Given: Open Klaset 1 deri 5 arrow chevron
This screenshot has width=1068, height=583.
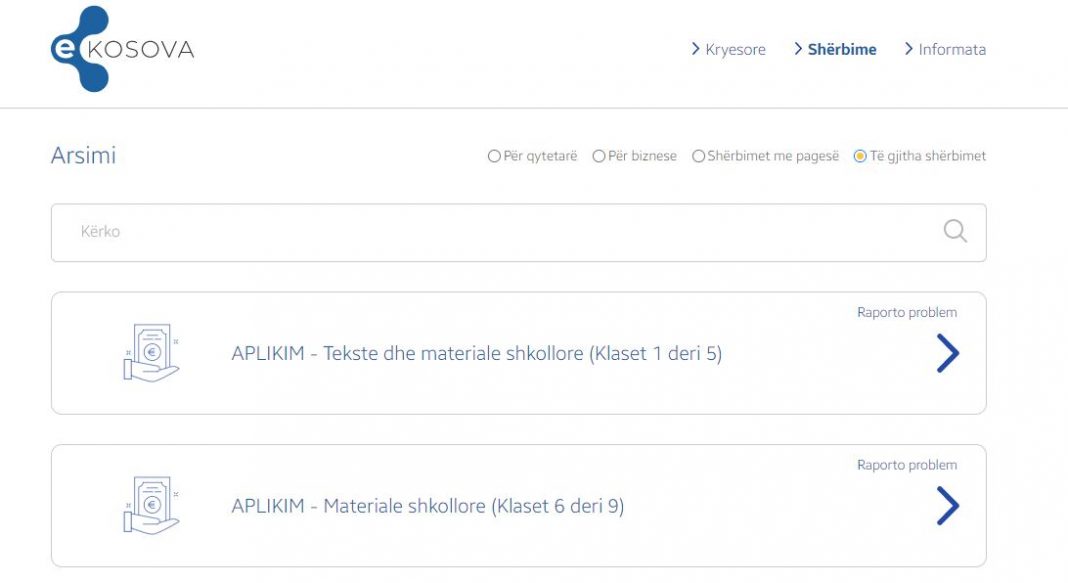Looking at the screenshot, I should tap(947, 353).
